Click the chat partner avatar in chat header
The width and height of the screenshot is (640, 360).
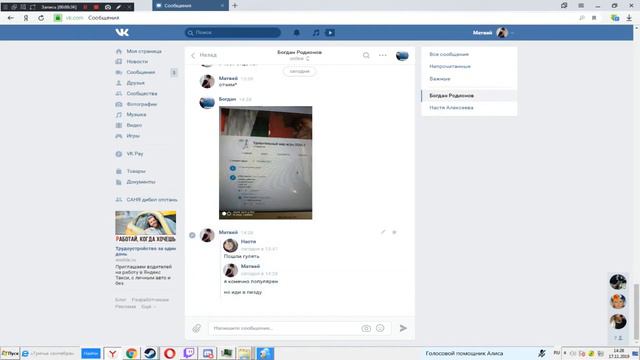click(402, 56)
